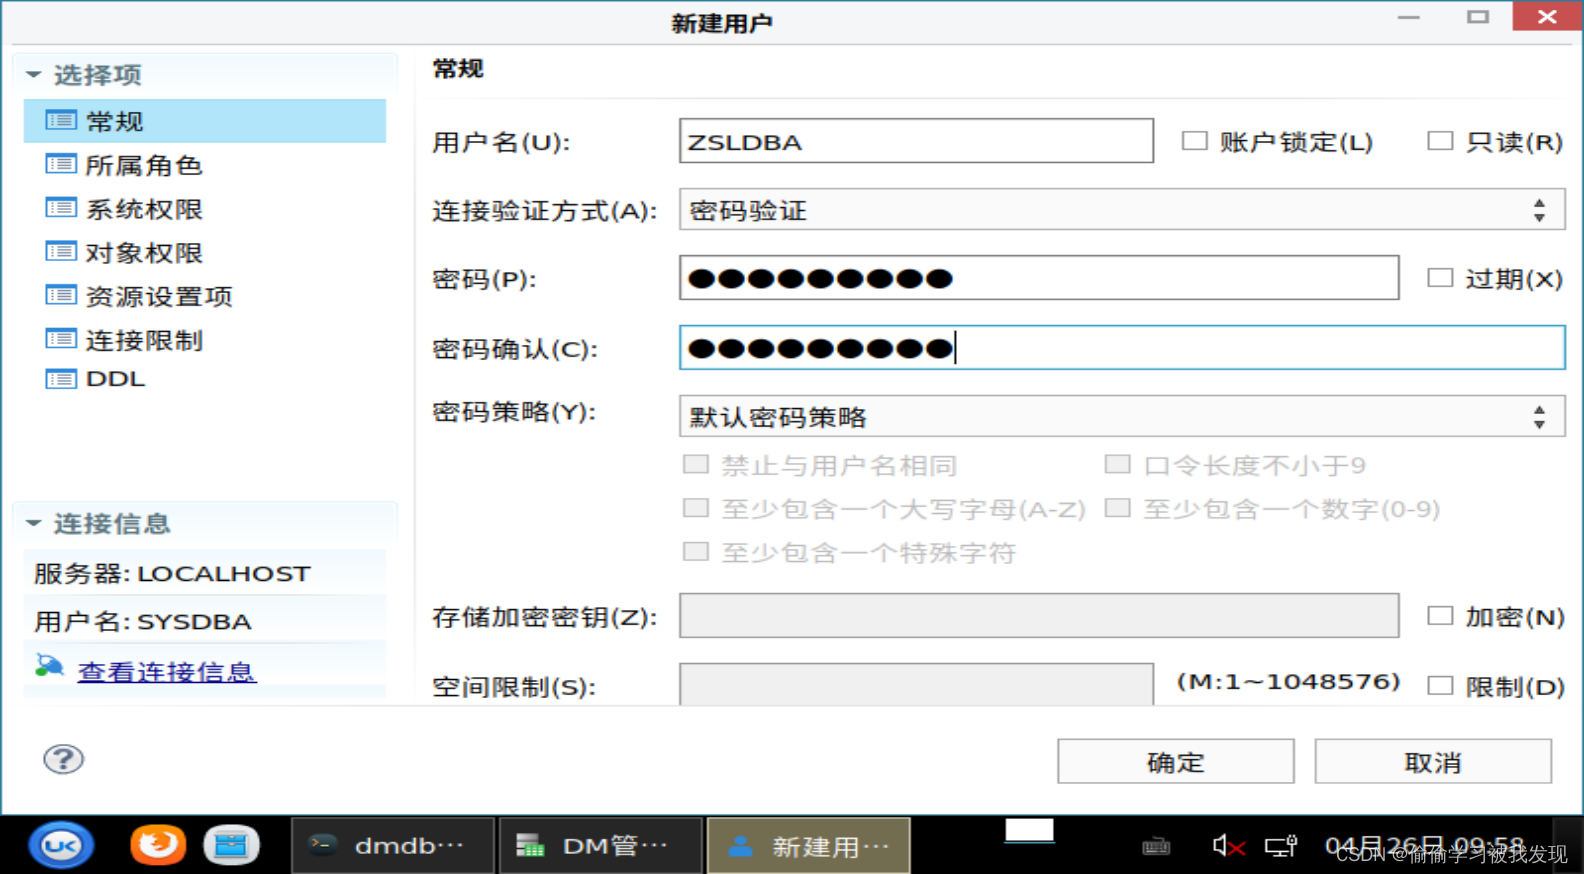1584x874 pixels.
Task: Click the 空间限制(S) field
Action: tap(916, 685)
